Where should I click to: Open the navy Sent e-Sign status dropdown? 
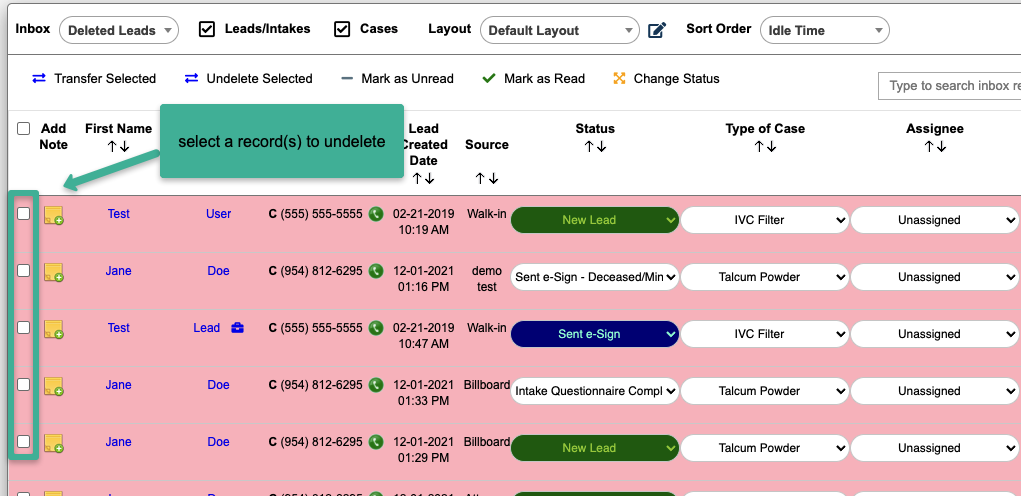(x=594, y=334)
